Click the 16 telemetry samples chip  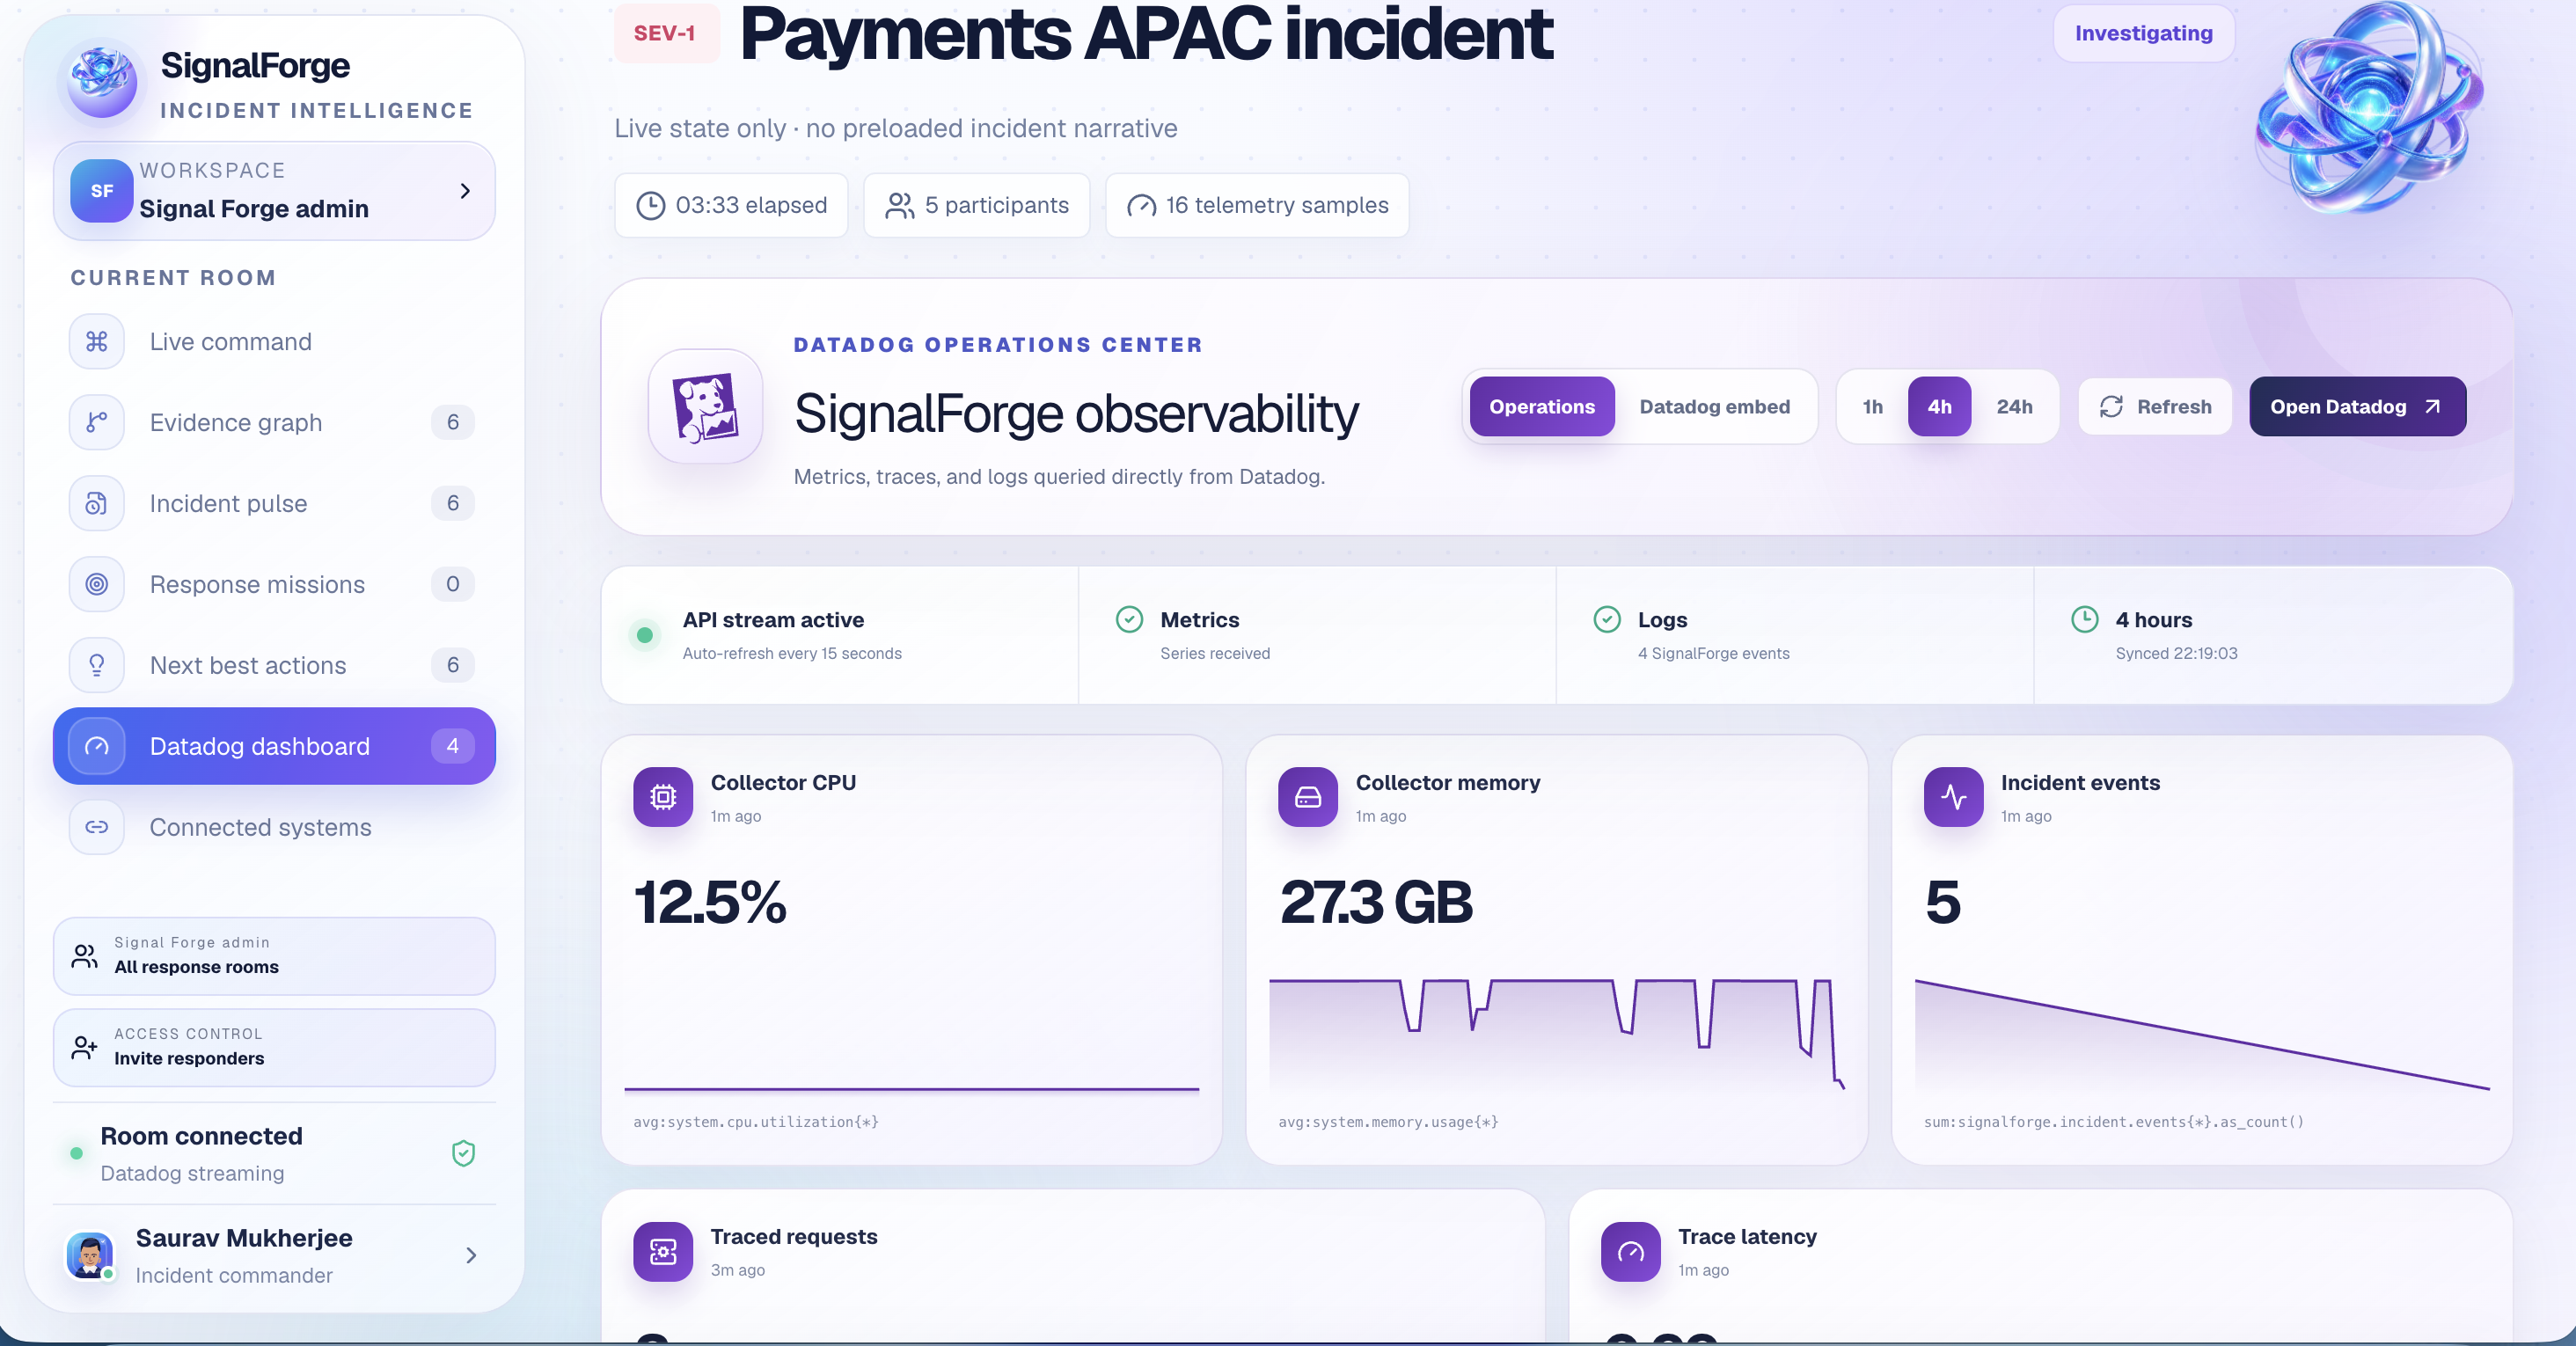[1257, 205]
